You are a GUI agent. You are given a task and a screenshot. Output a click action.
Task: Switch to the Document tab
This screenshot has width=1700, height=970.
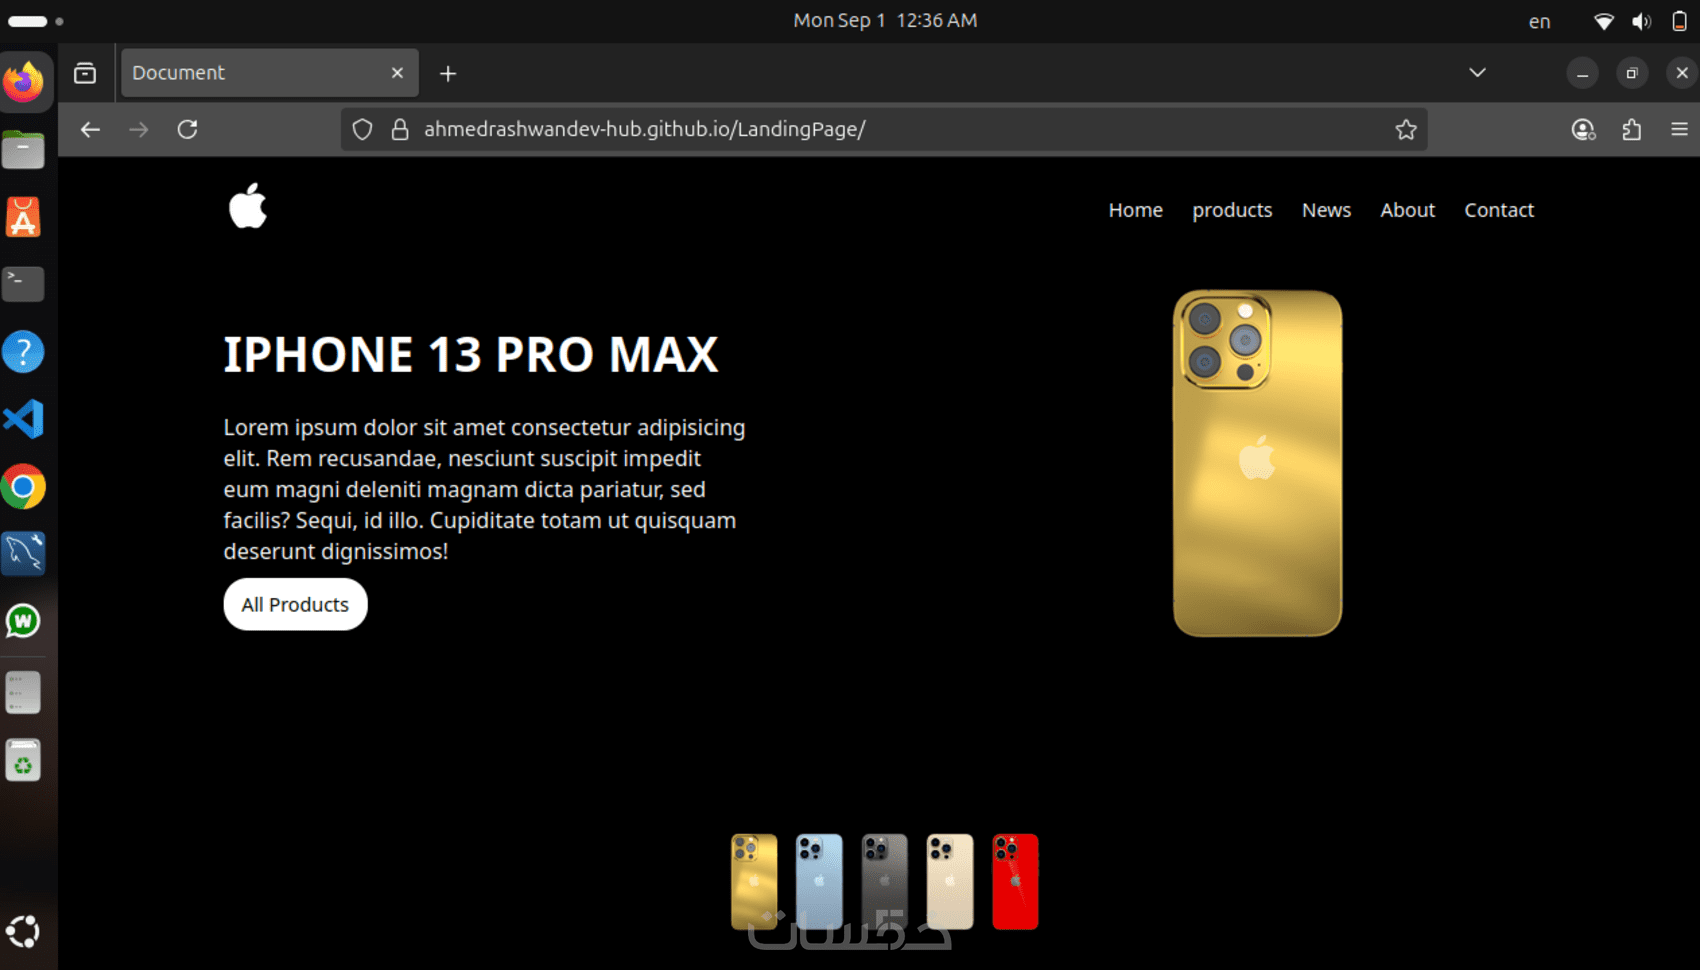[270, 73]
